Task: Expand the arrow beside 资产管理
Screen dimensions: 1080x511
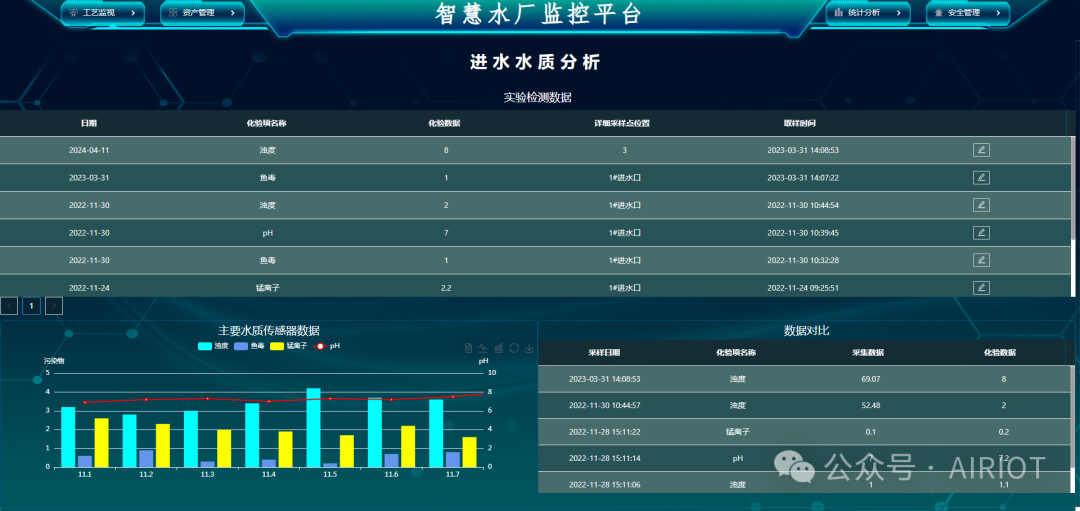Action: click(233, 12)
